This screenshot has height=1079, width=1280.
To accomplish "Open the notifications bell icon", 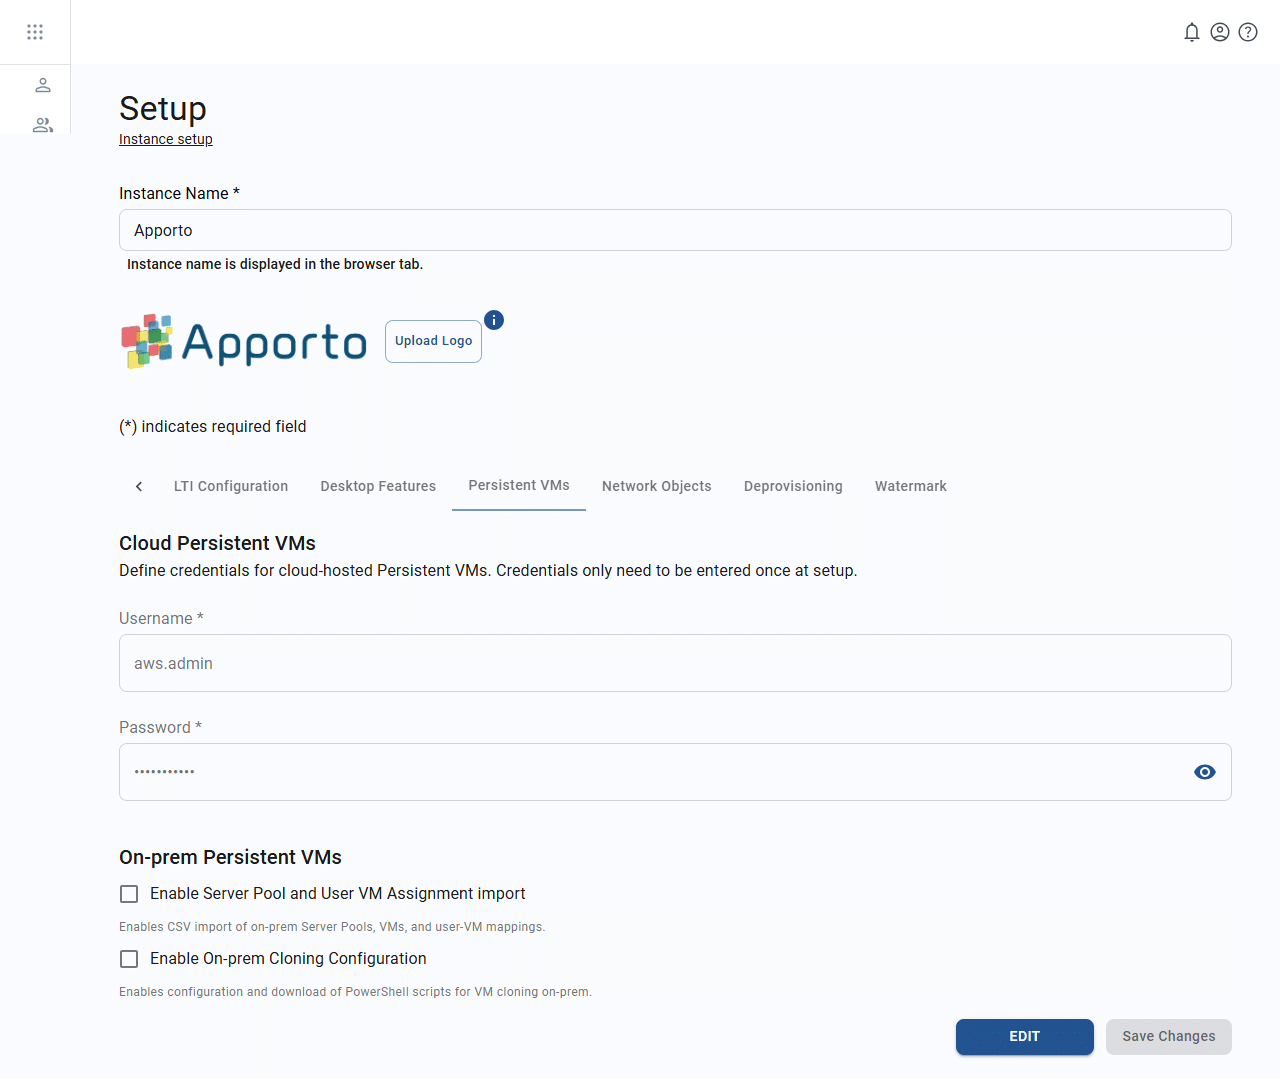I will pyautogui.click(x=1191, y=32).
